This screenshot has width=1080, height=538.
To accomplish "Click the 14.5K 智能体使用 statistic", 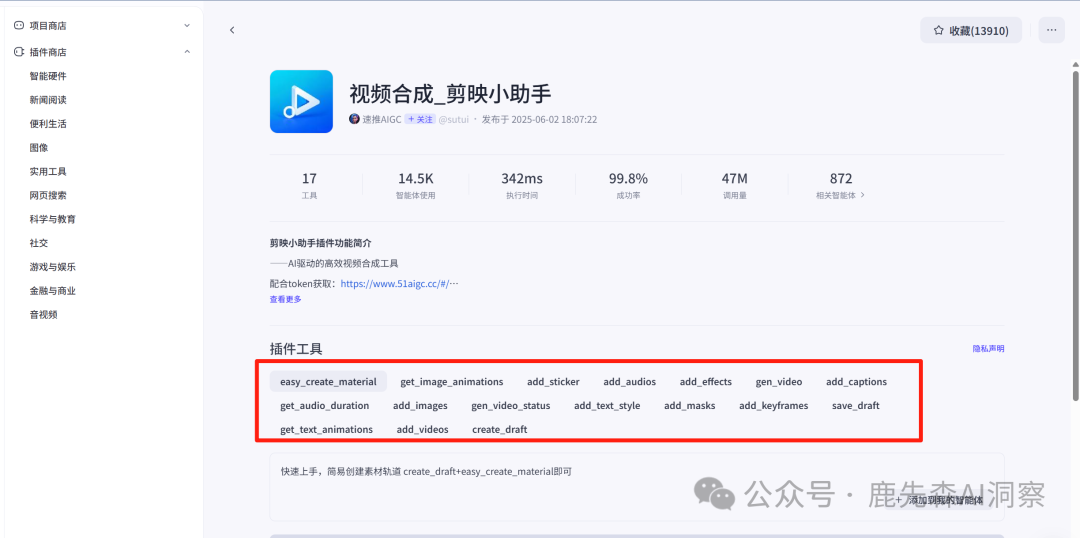I will tap(415, 185).
